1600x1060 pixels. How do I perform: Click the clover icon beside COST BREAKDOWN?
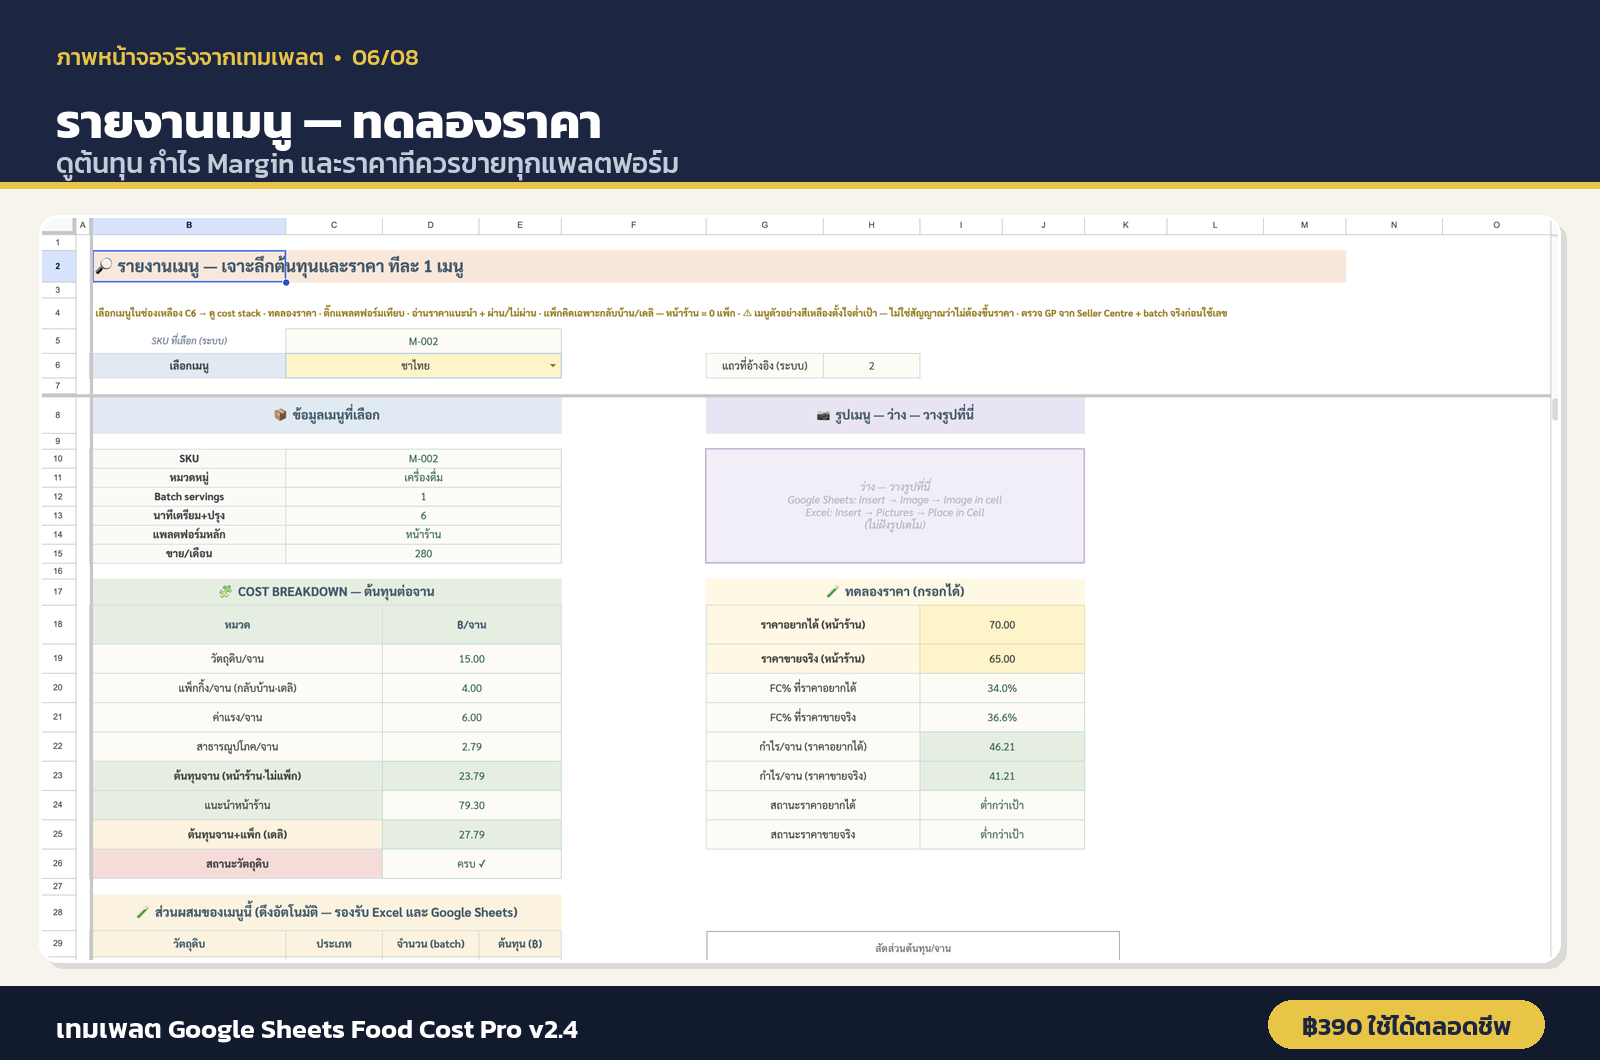coord(226,592)
